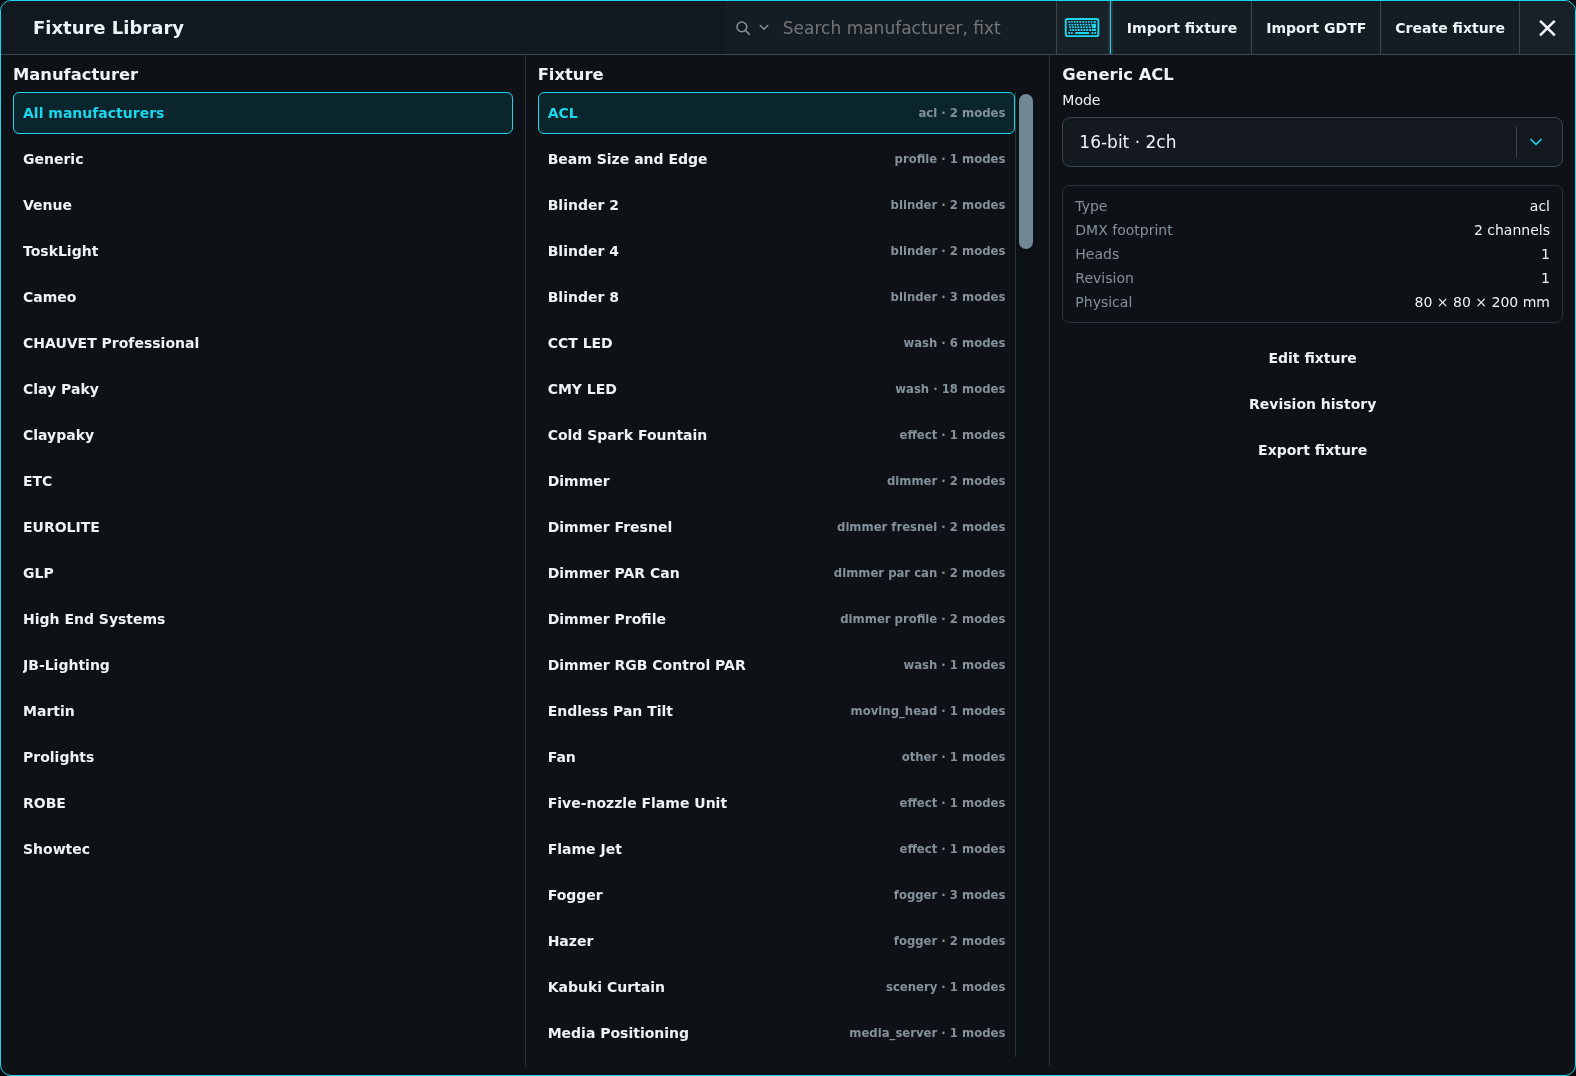Image resolution: width=1576 pixels, height=1076 pixels.
Task: Select the CMY LED fixture
Action: coord(776,389)
